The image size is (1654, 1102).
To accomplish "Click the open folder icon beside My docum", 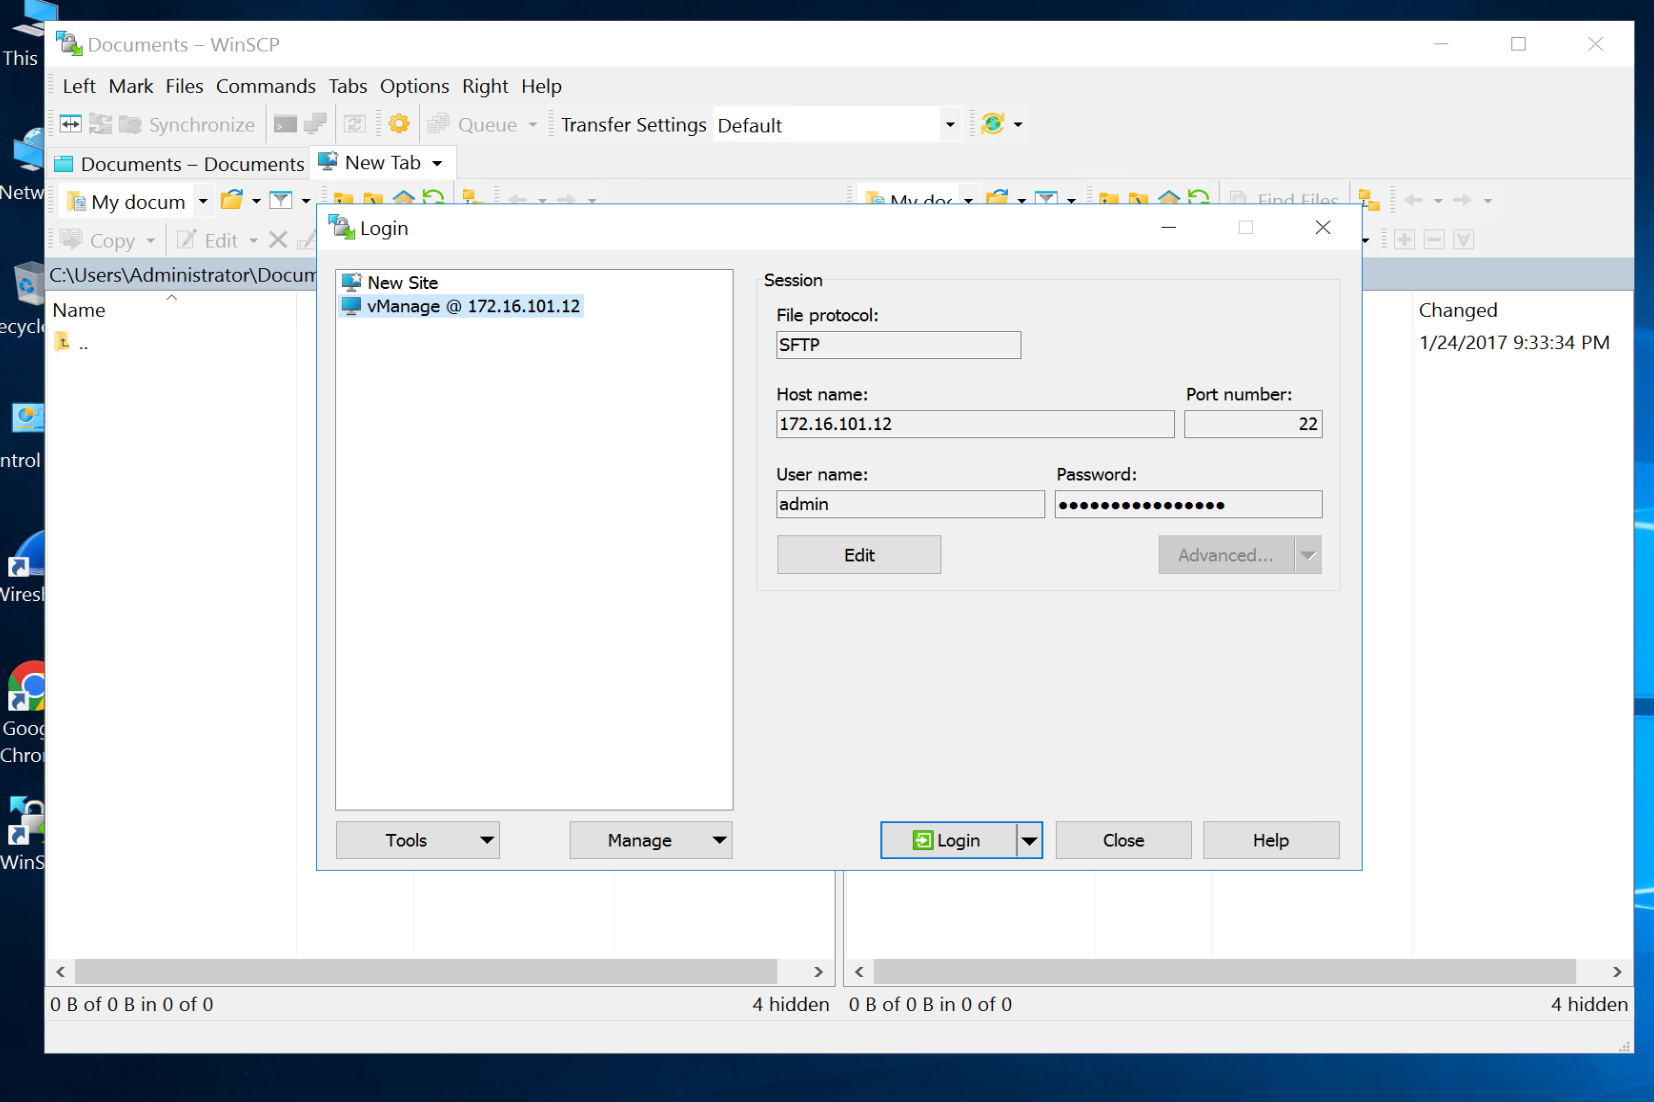I will (x=232, y=201).
